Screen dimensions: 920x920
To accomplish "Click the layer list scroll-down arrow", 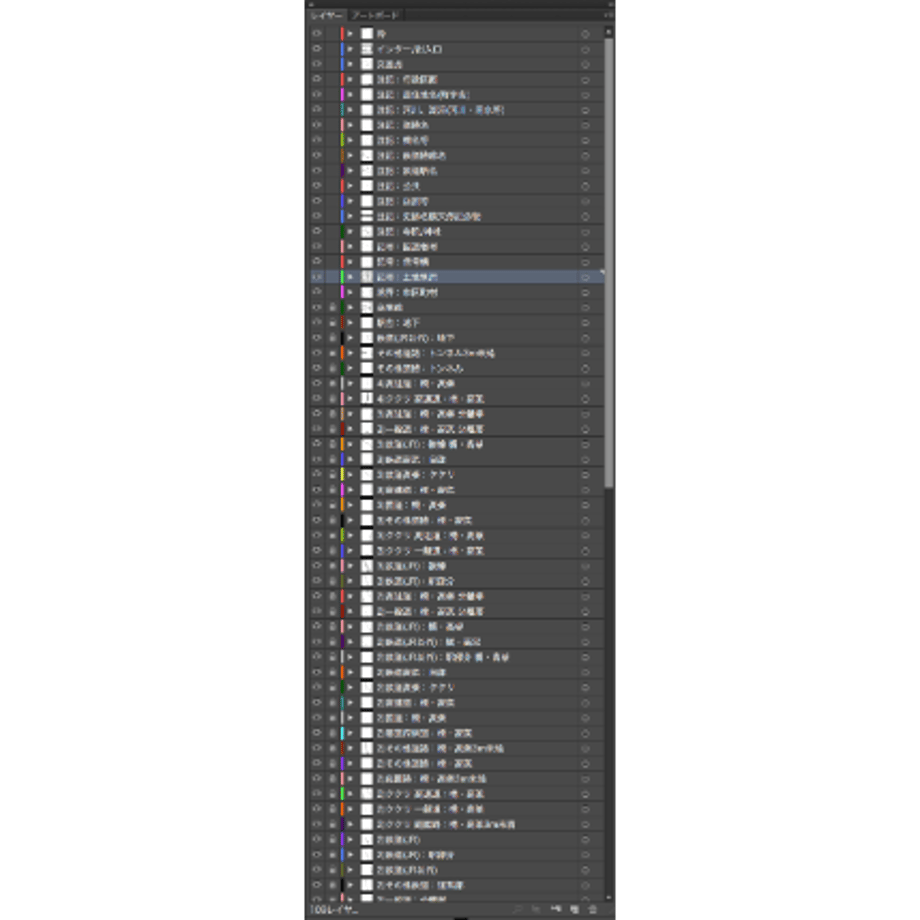I will (608, 897).
